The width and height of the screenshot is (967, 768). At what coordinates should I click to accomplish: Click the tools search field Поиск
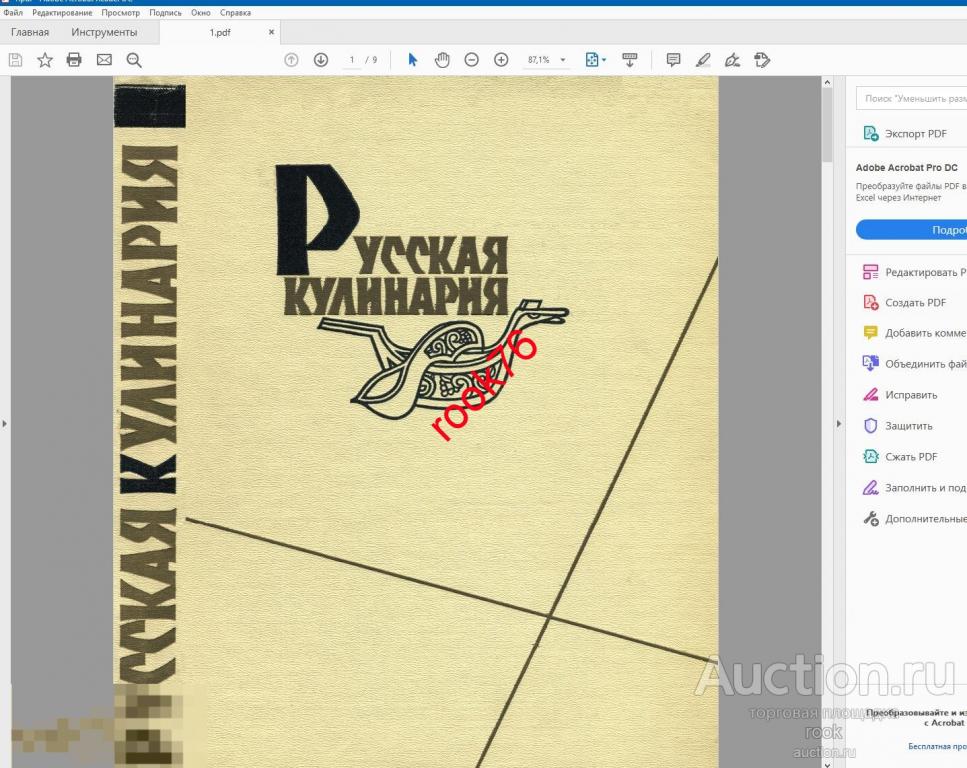pyautogui.click(x=911, y=98)
